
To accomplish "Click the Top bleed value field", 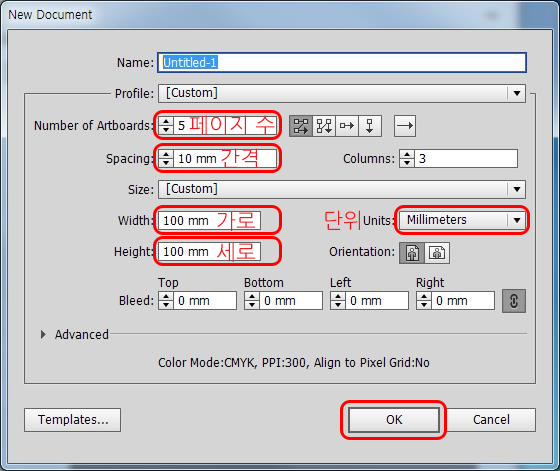I will pos(205,301).
